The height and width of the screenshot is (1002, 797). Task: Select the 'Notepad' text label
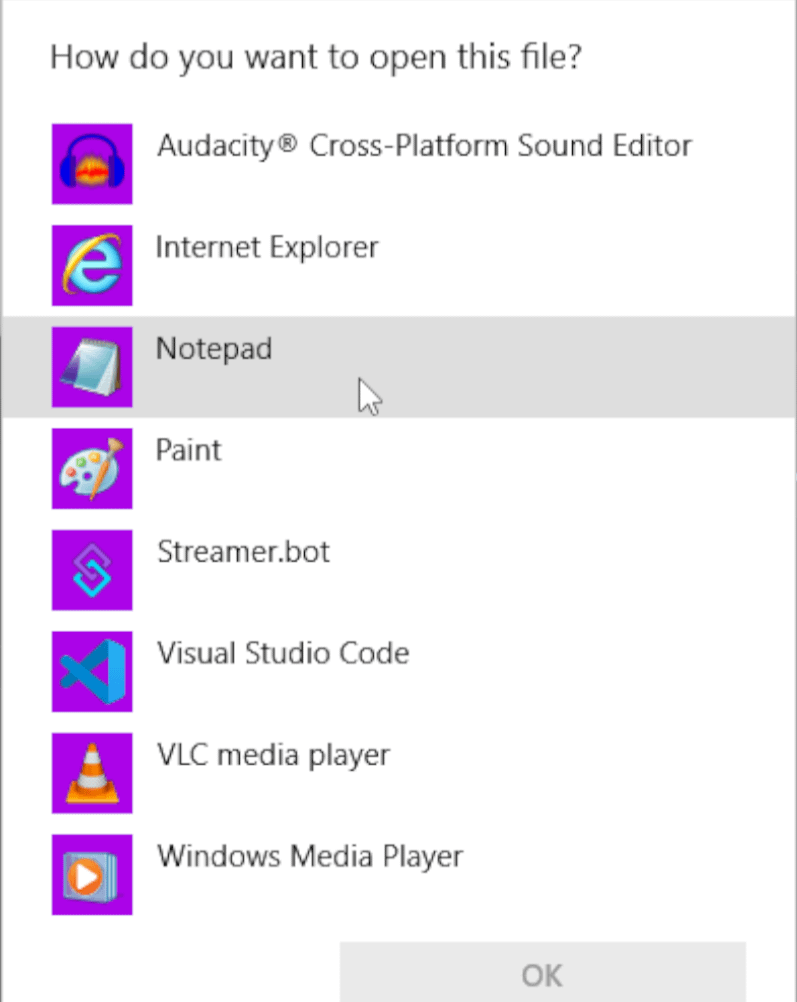point(214,349)
